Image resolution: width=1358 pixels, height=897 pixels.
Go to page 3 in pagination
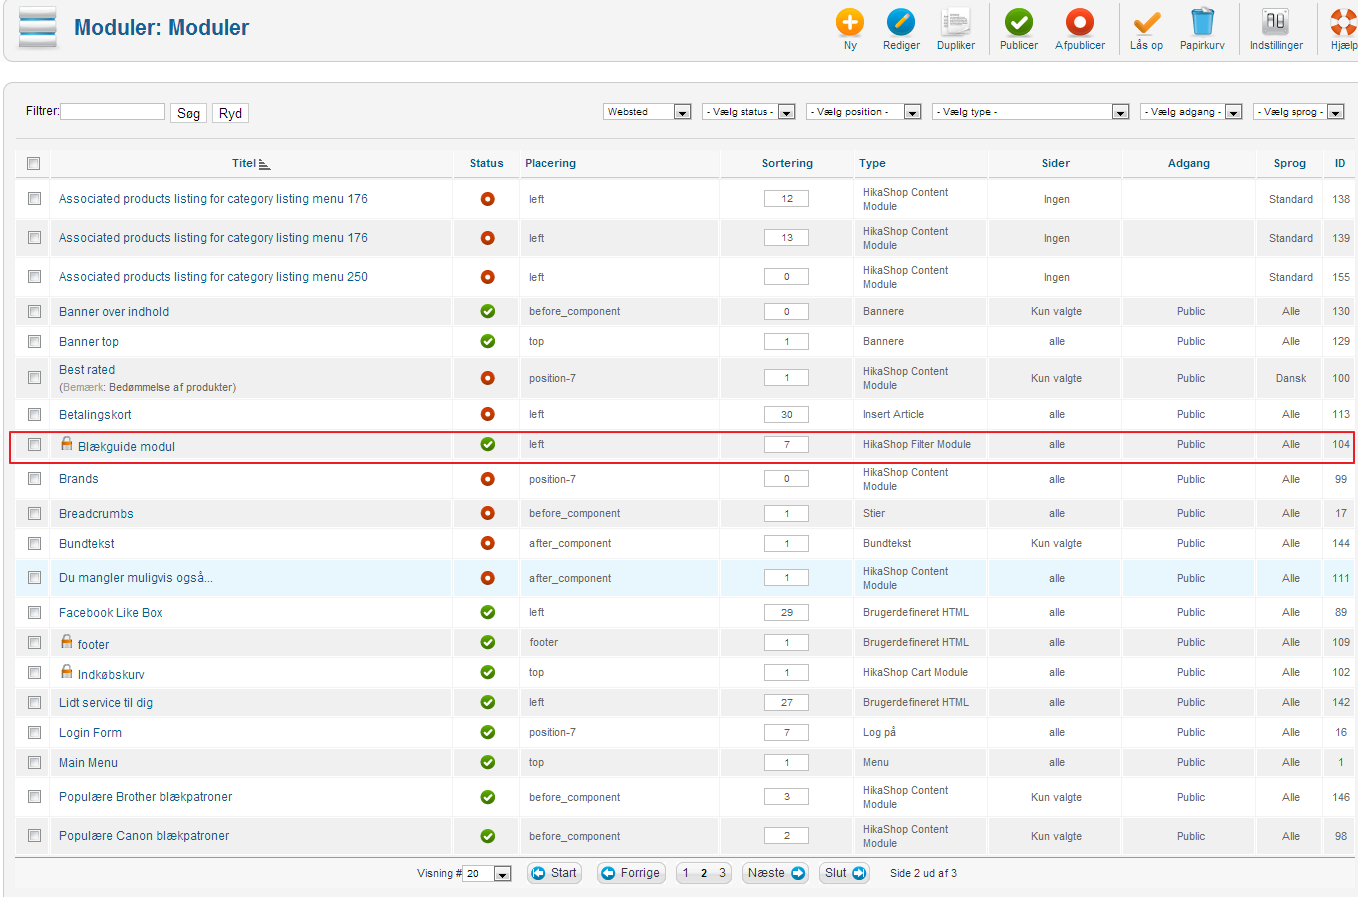(x=722, y=873)
